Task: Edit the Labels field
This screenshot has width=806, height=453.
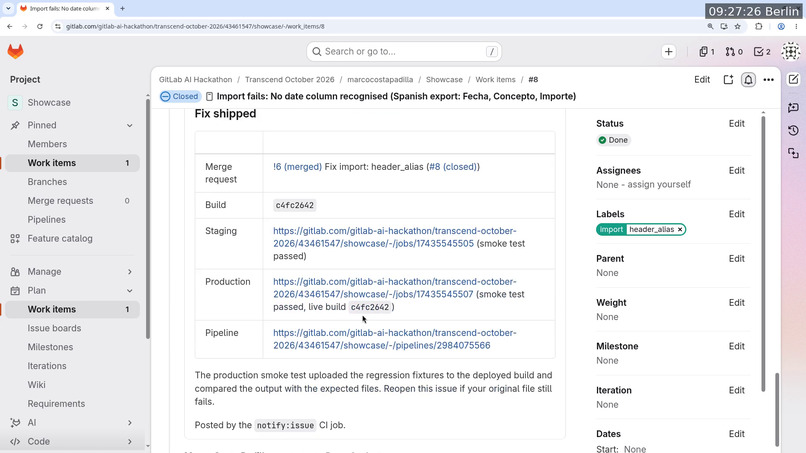Action: [737, 214]
